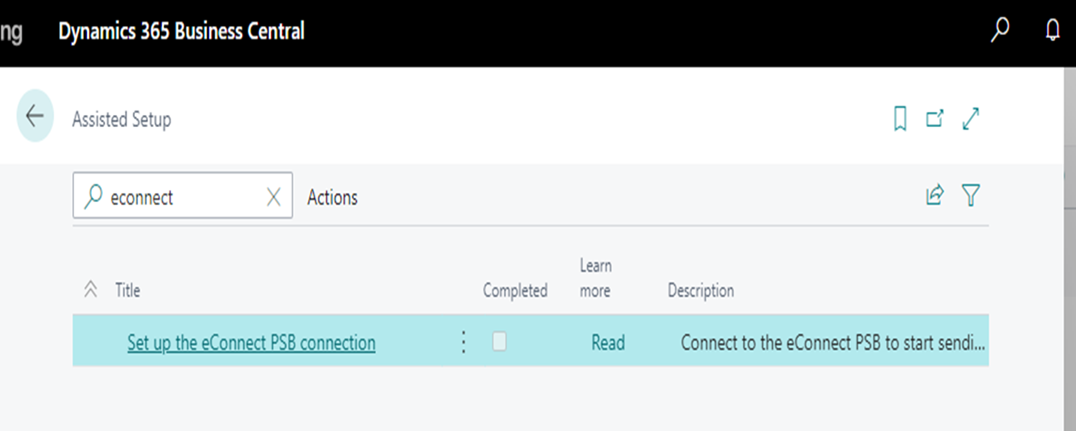Open the search magnifier in top bar
The image size is (1076, 431).
pos(1001,31)
